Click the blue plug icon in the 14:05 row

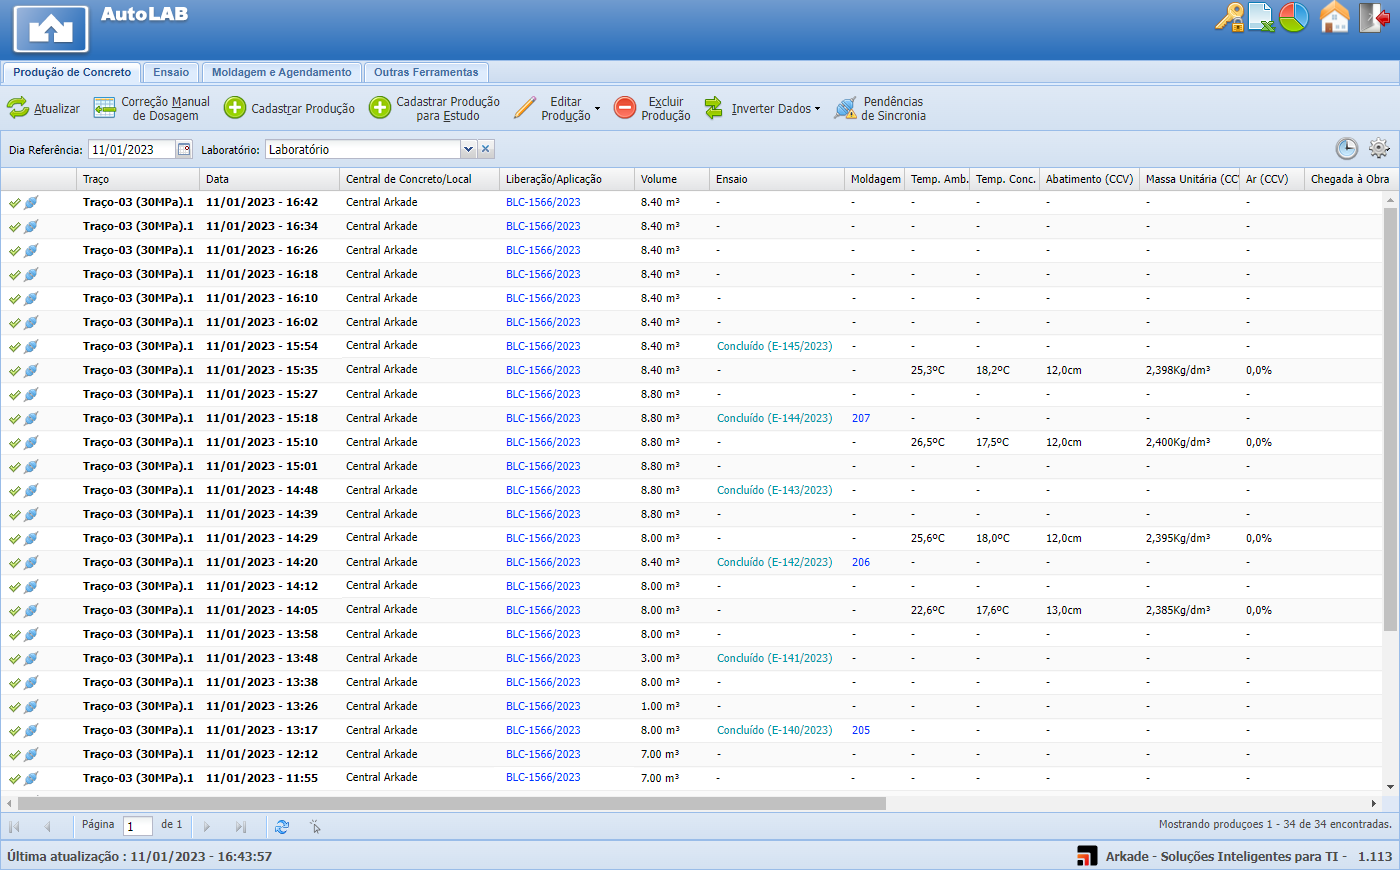31,611
